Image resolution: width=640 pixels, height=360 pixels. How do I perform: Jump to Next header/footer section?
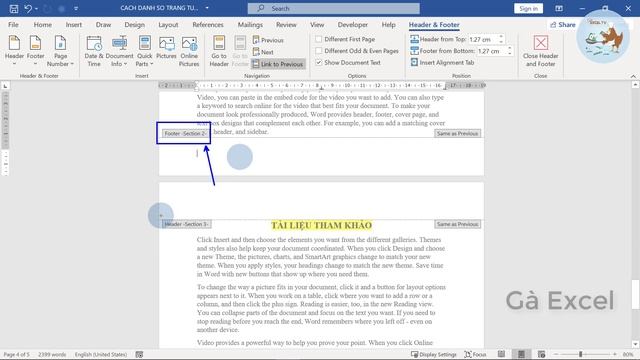point(263,52)
